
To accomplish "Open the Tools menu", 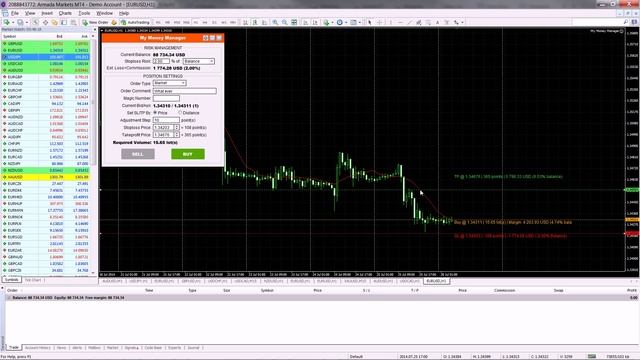I will click(84, 13).
